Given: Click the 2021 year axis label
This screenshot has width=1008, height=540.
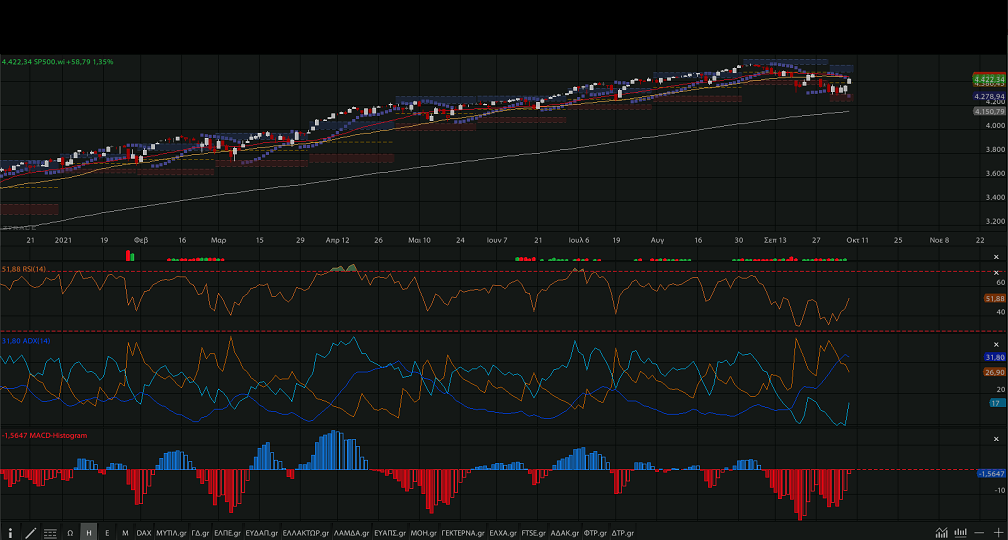Looking at the screenshot, I should tap(63, 240).
